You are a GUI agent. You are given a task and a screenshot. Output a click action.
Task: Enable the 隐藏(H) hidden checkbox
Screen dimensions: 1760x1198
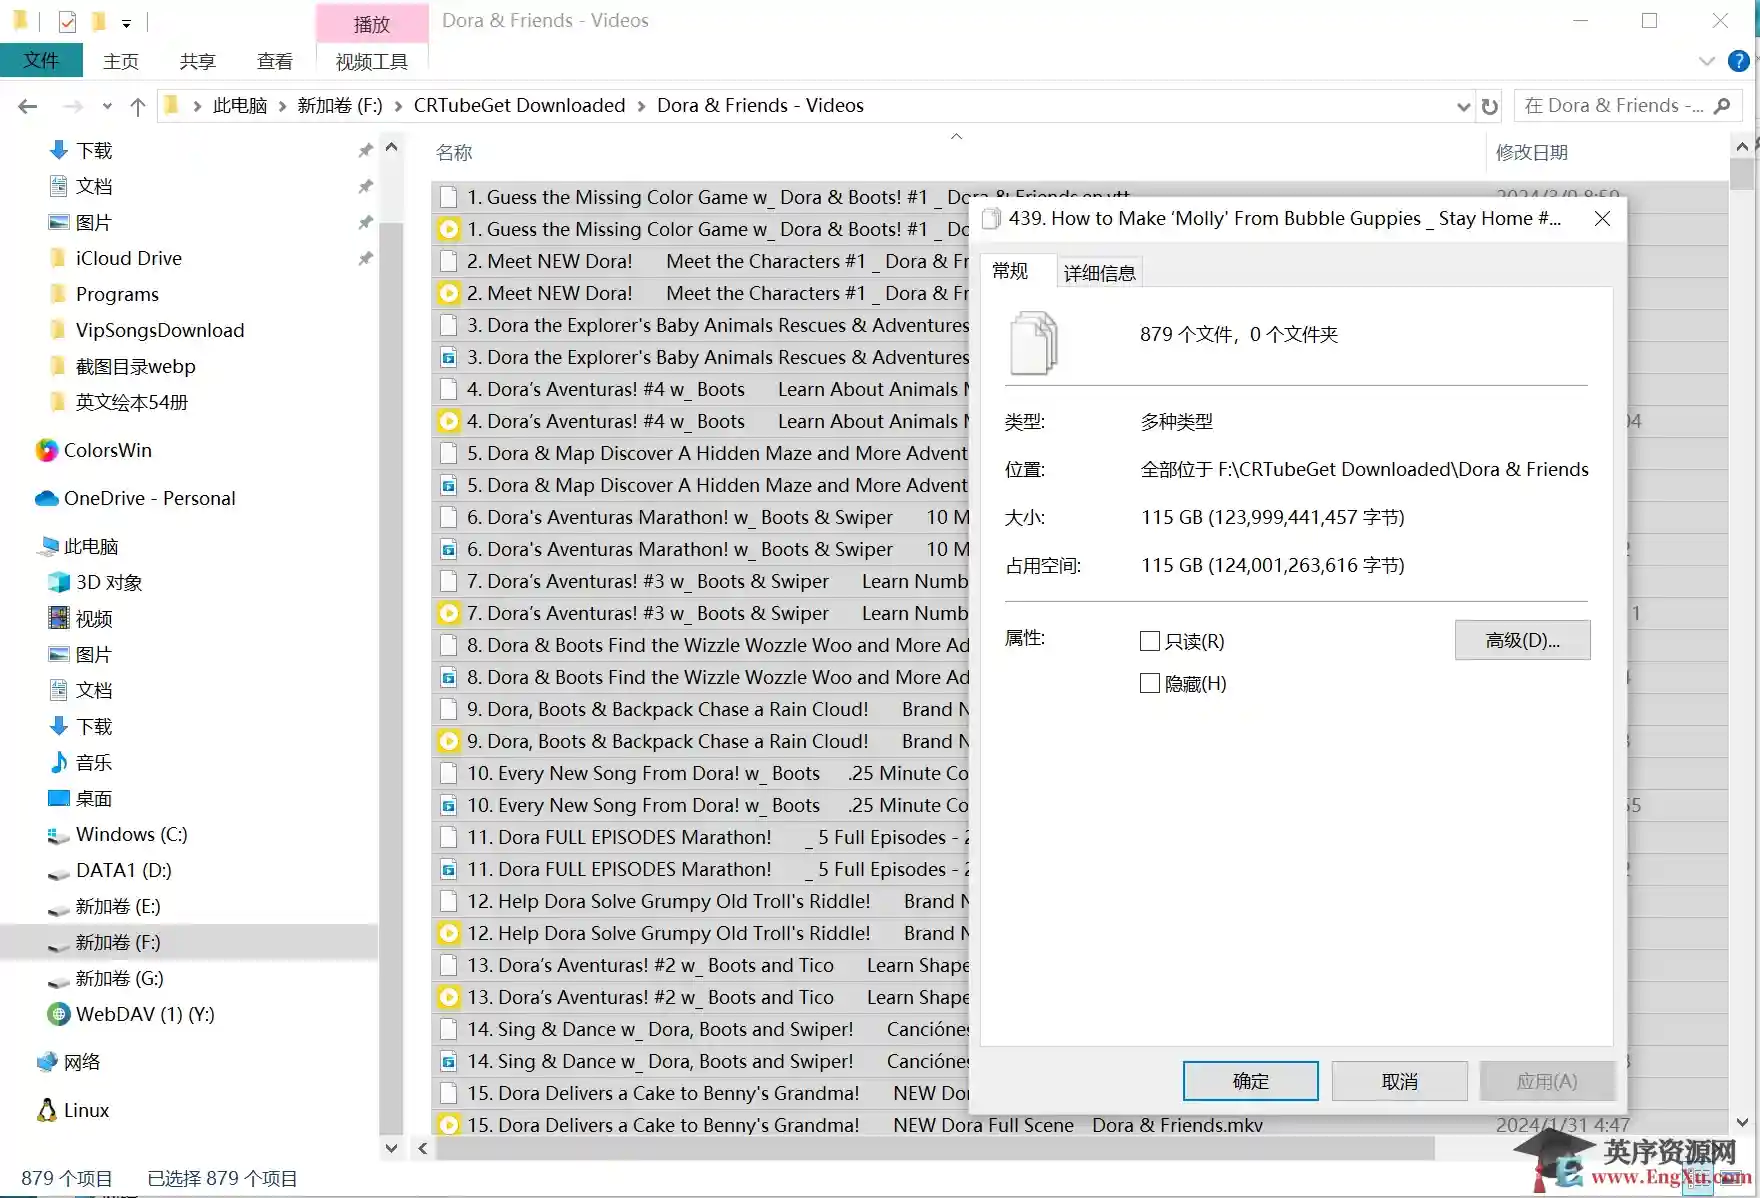(1150, 683)
